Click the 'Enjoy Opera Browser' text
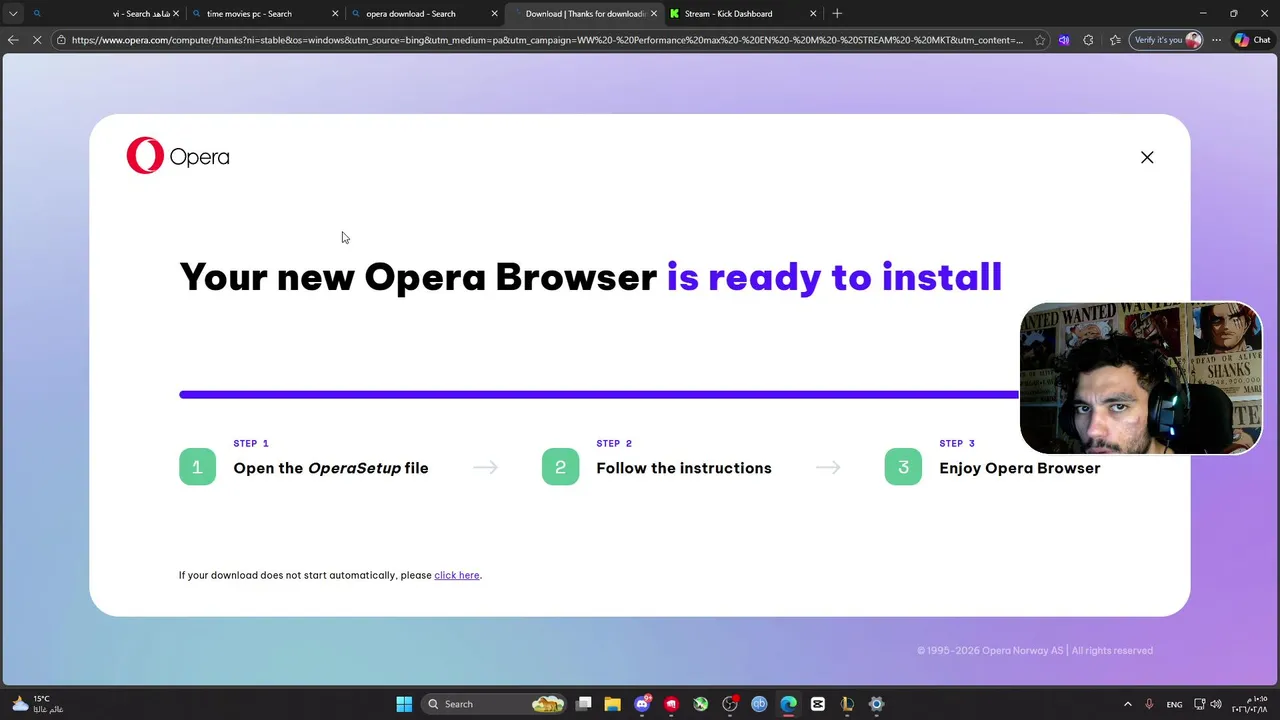Image resolution: width=1280 pixels, height=720 pixels. click(x=1019, y=468)
